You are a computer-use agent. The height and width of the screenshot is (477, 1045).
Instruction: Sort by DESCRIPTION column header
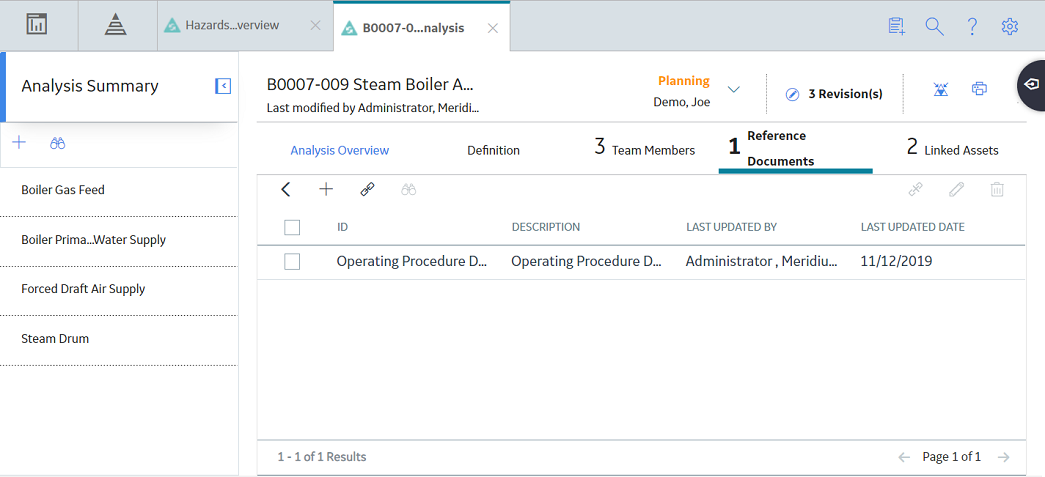(546, 227)
